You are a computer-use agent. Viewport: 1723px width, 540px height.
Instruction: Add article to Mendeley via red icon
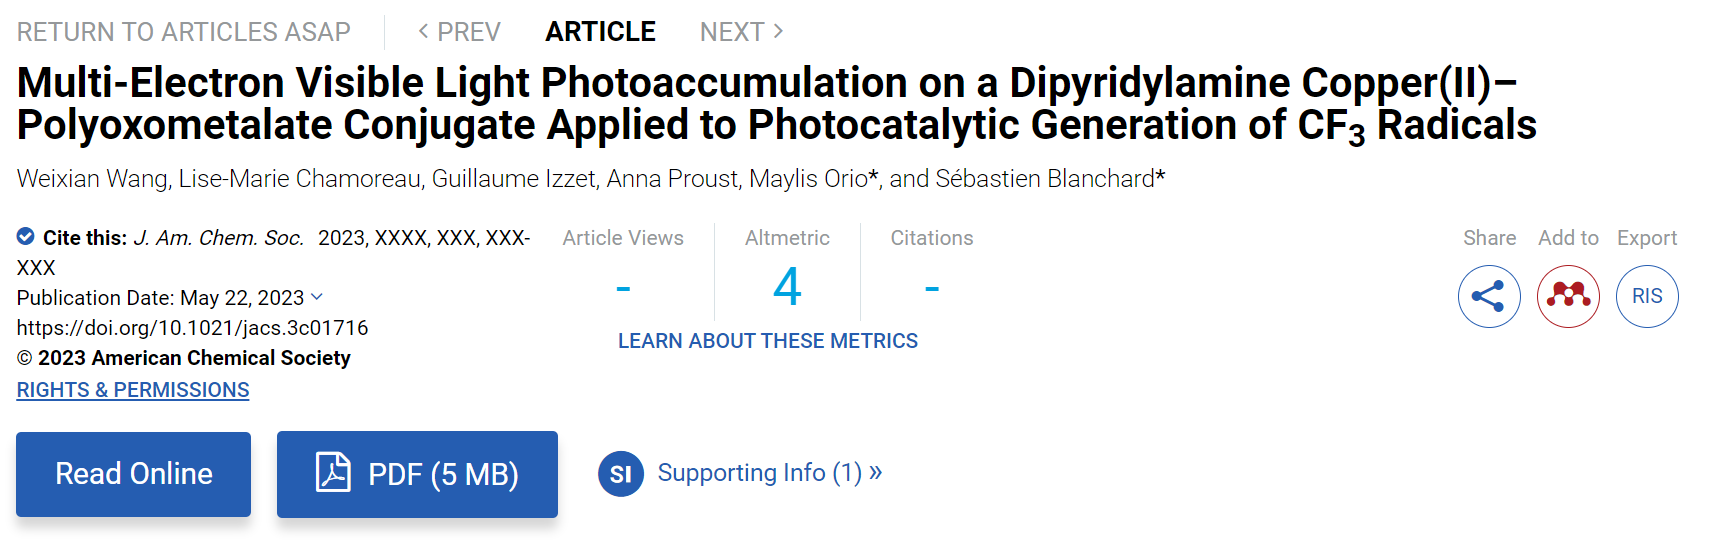[x=1568, y=296]
